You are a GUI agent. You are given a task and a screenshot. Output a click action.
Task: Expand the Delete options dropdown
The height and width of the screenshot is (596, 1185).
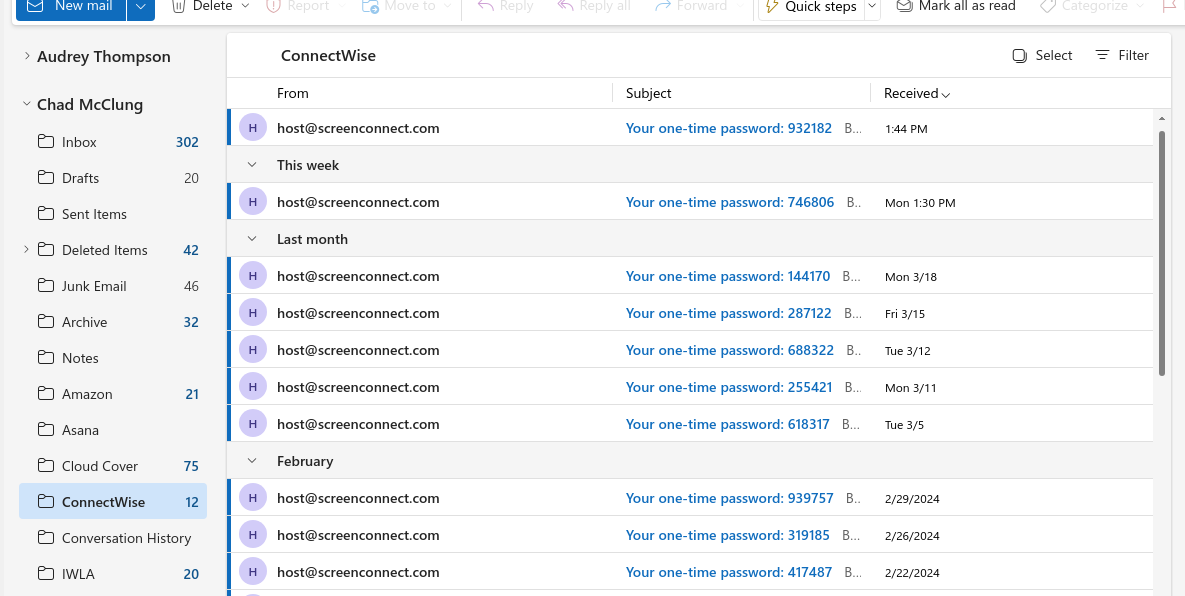(x=245, y=7)
